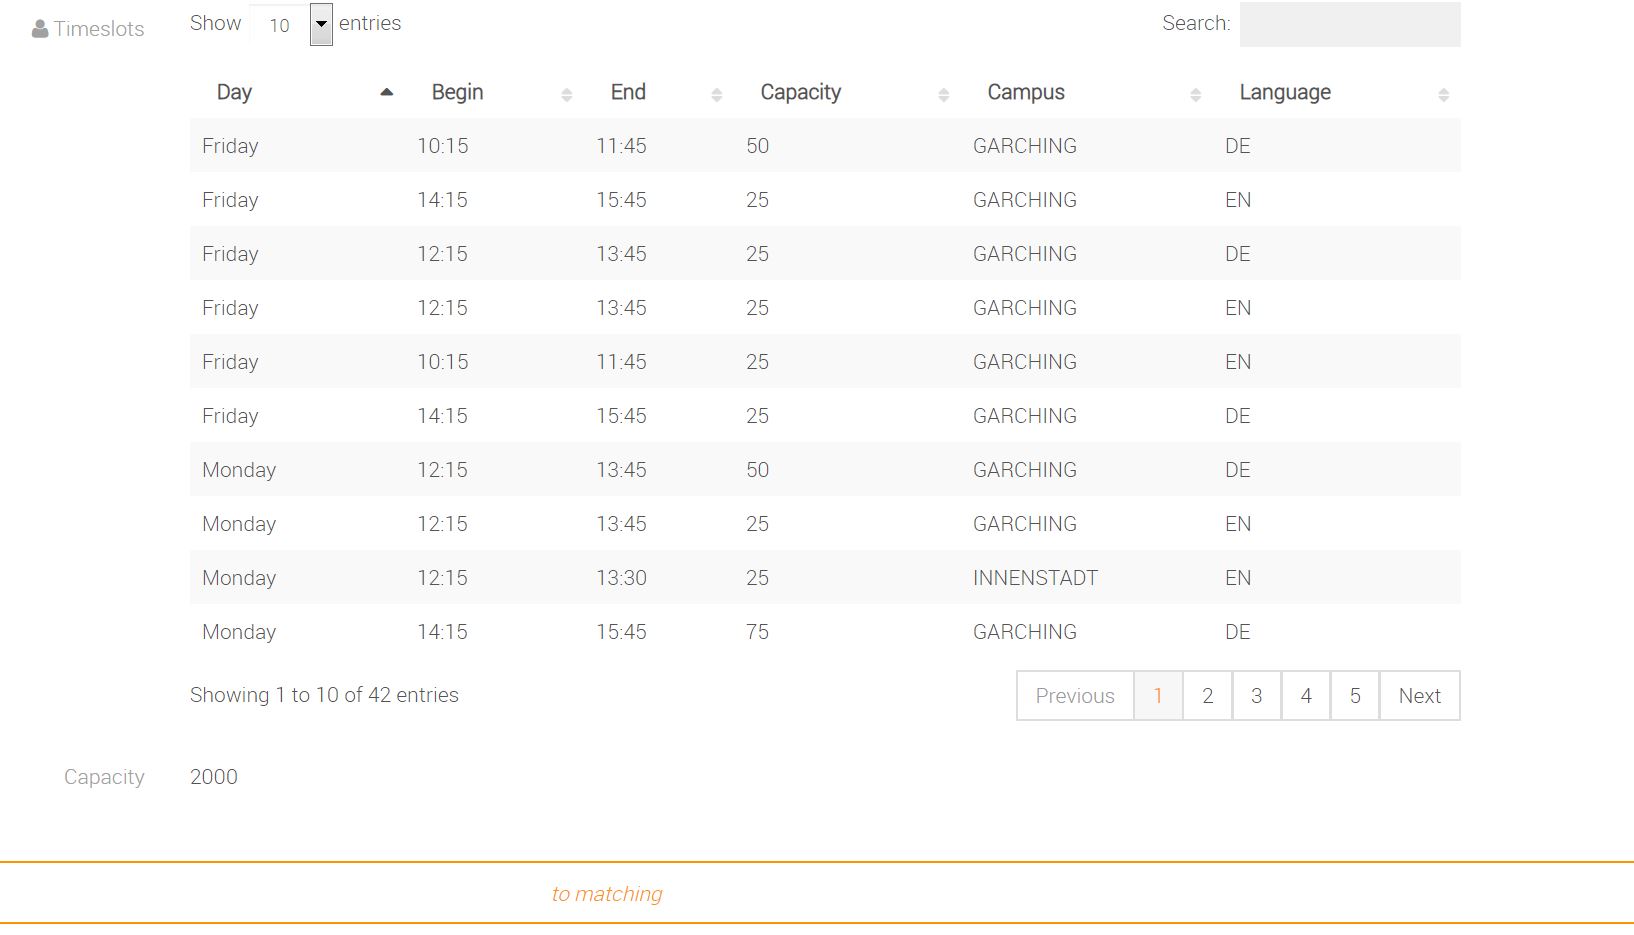
Task: Go to pagination page 3
Action: tap(1257, 696)
